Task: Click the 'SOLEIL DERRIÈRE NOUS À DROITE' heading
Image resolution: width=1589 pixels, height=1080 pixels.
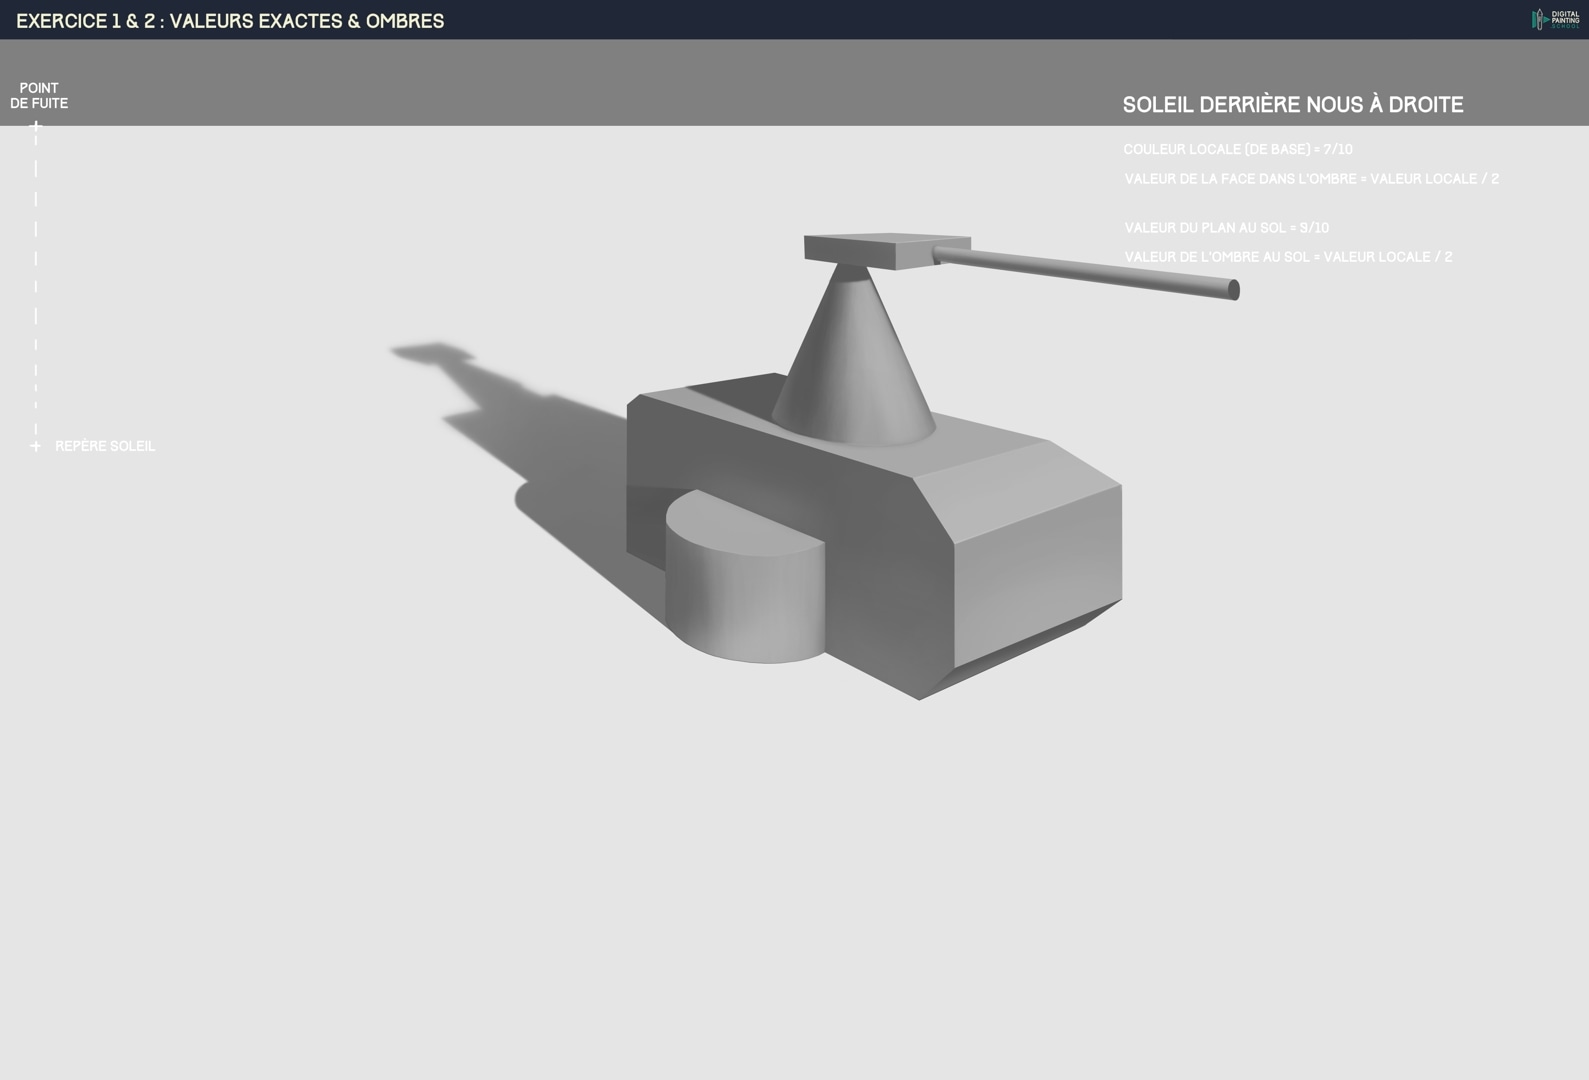Action: pyautogui.click(x=1292, y=105)
